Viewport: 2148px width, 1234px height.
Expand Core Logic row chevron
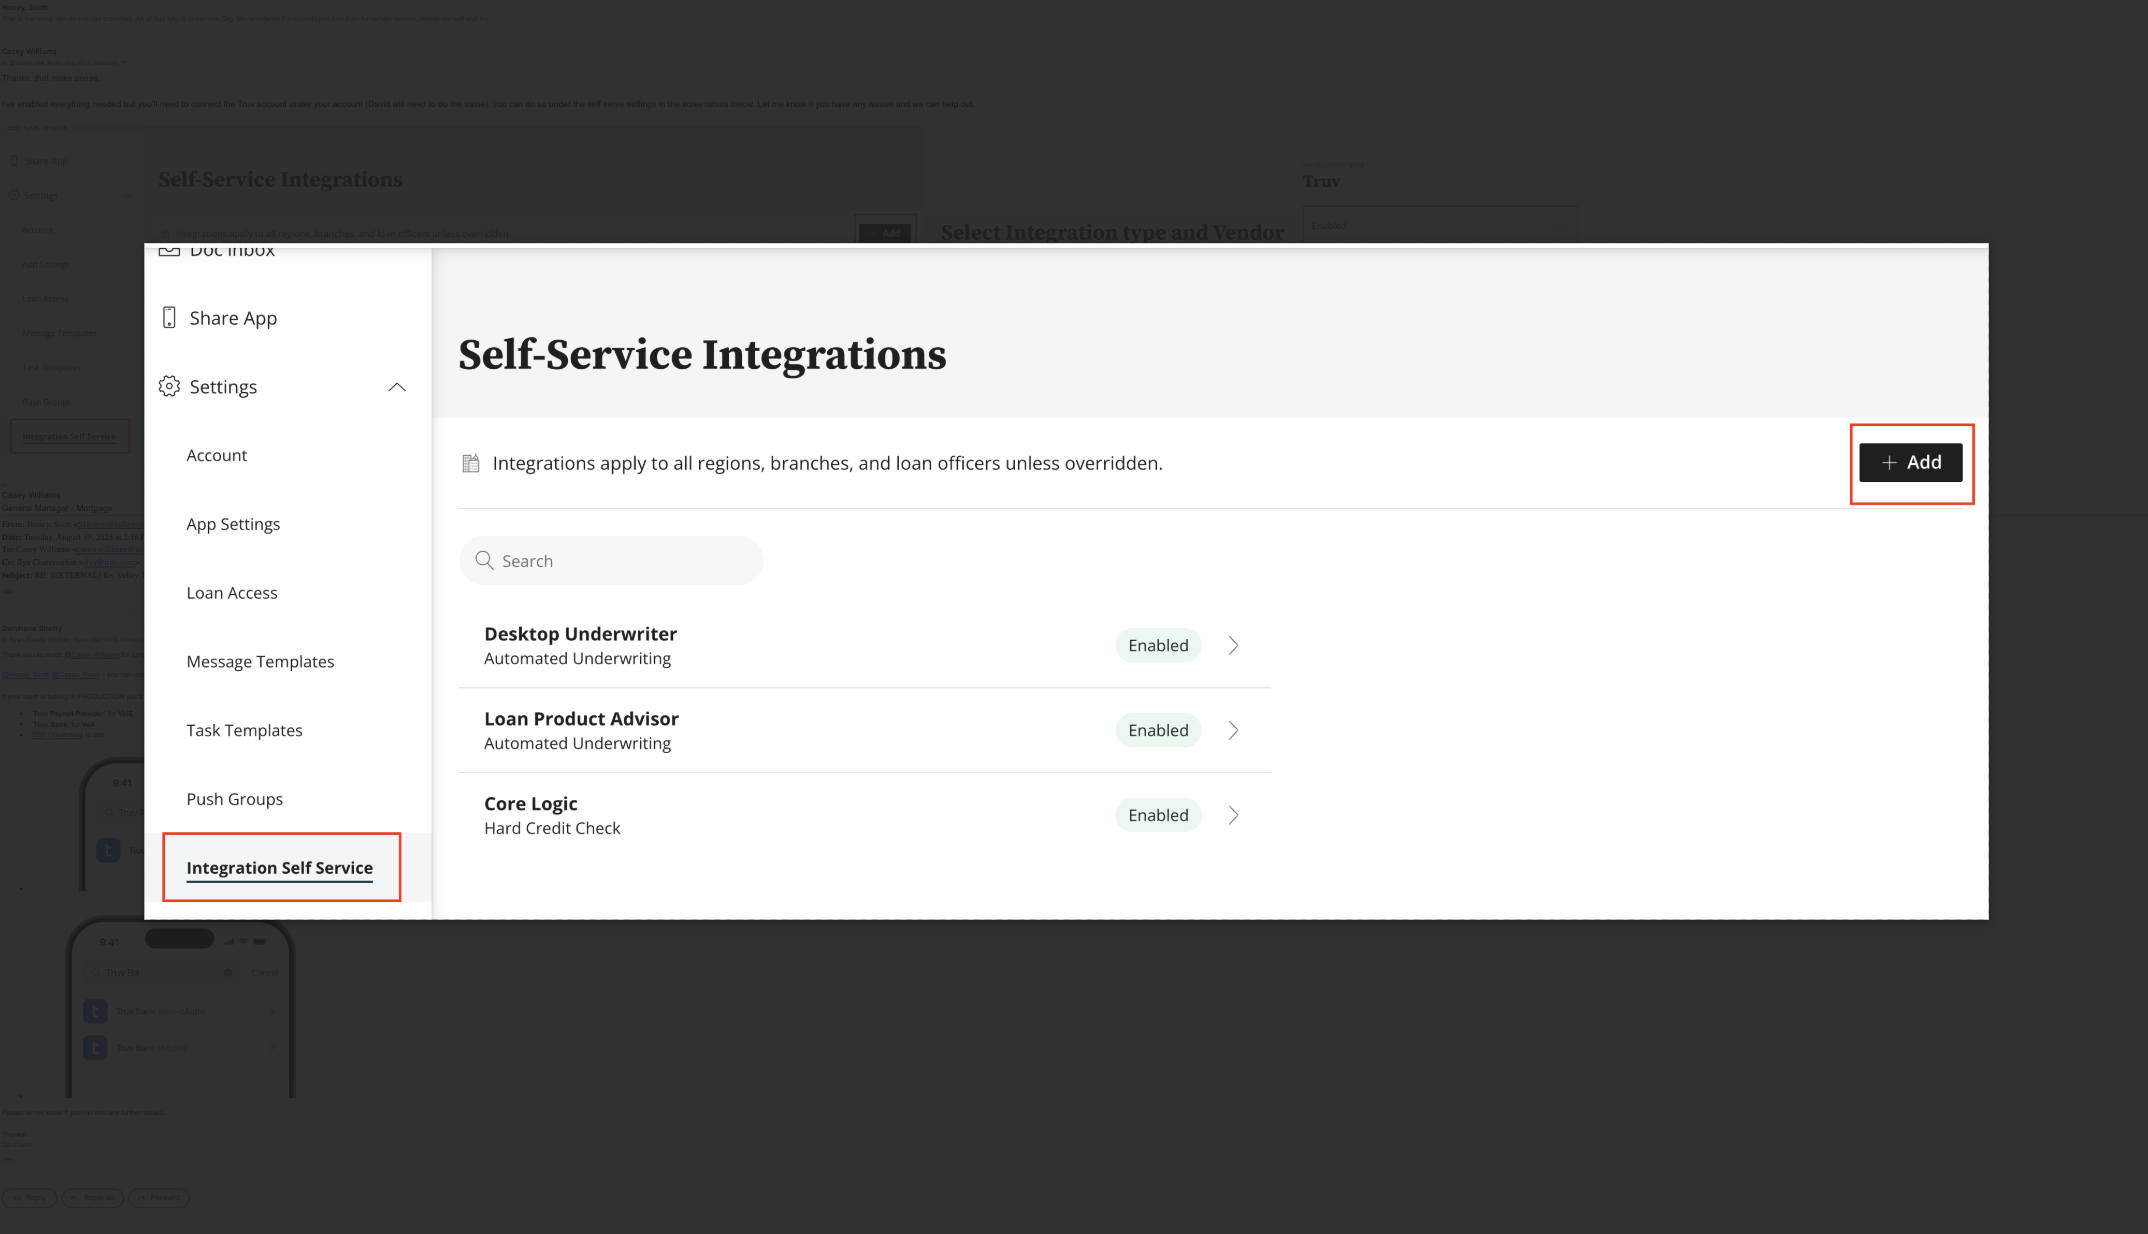[1233, 816]
